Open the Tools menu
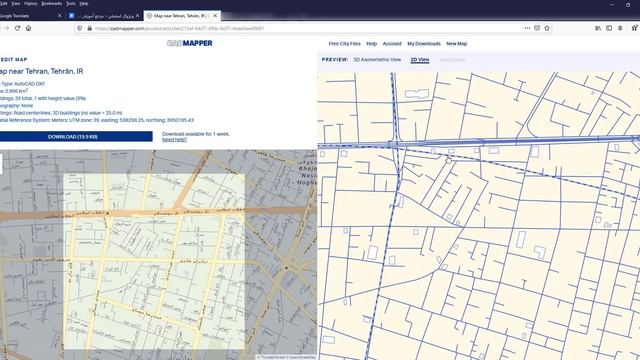This screenshot has width=640, height=360. 71,3
